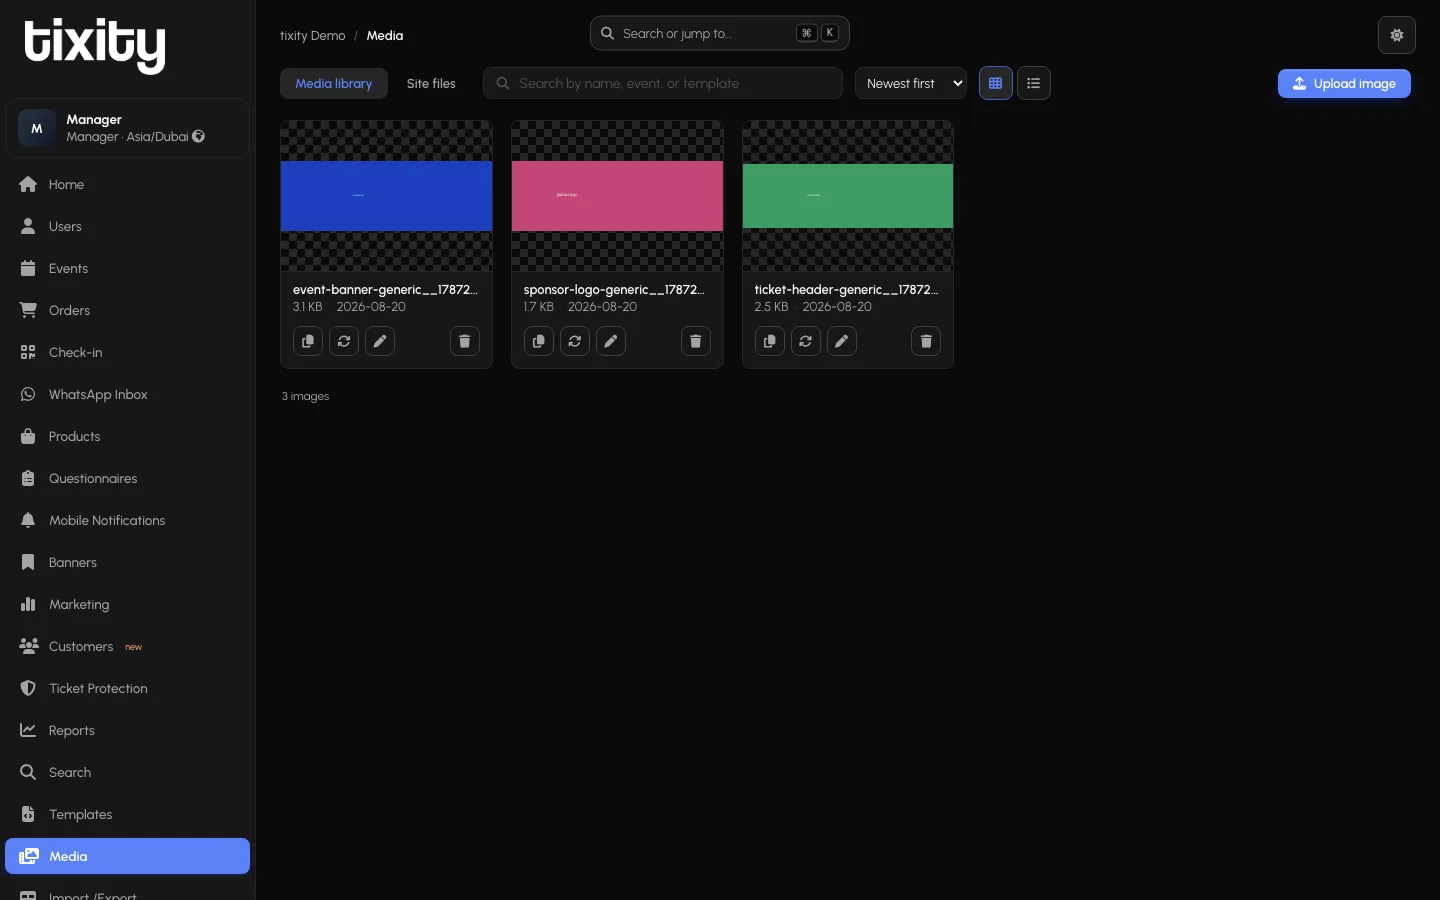Go to Reports in the sidebar

(x=127, y=730)
